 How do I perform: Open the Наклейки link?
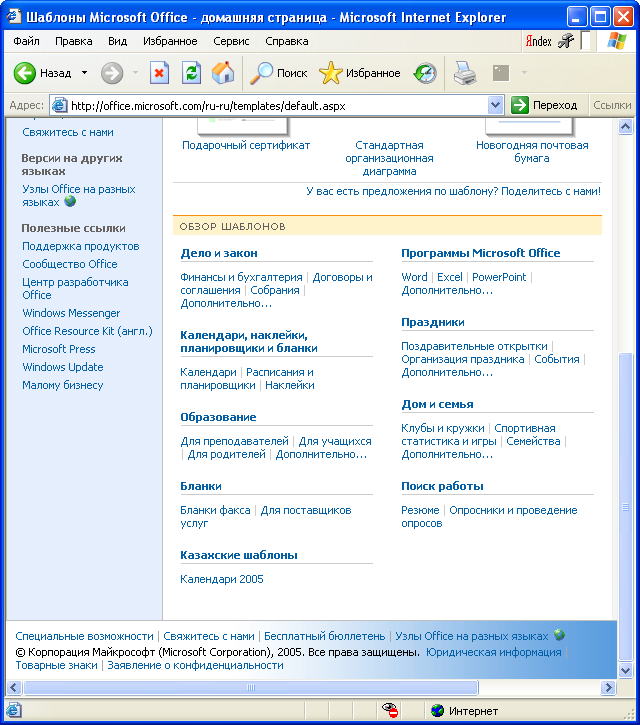290,385
